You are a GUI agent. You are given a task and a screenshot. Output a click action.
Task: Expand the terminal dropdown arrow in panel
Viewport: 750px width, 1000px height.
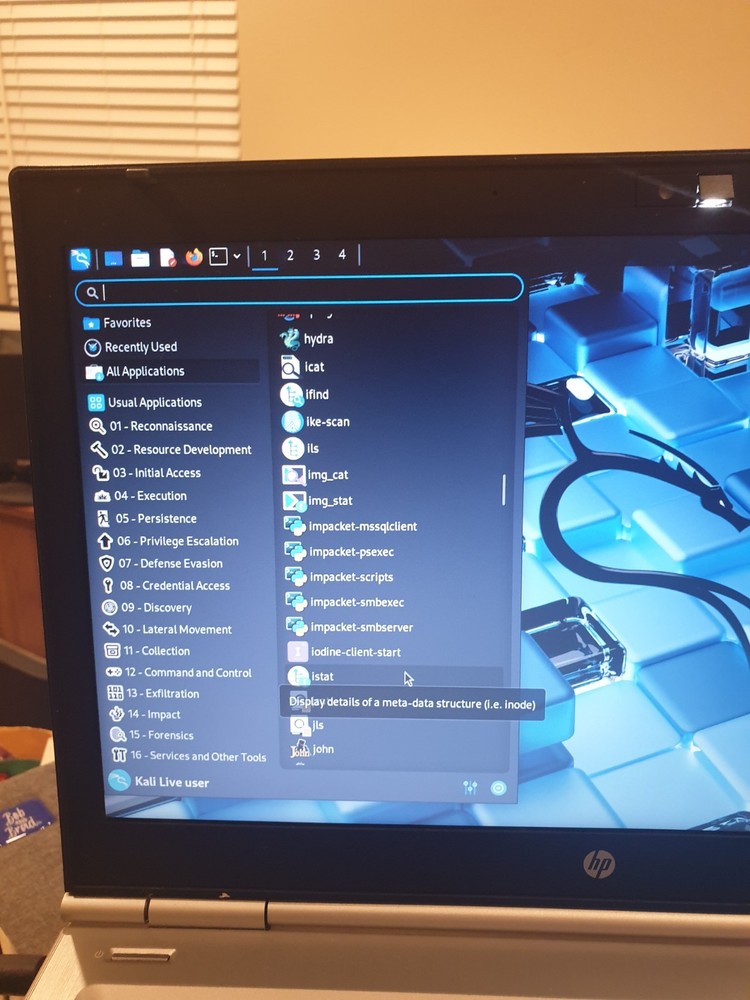[237, 256]
